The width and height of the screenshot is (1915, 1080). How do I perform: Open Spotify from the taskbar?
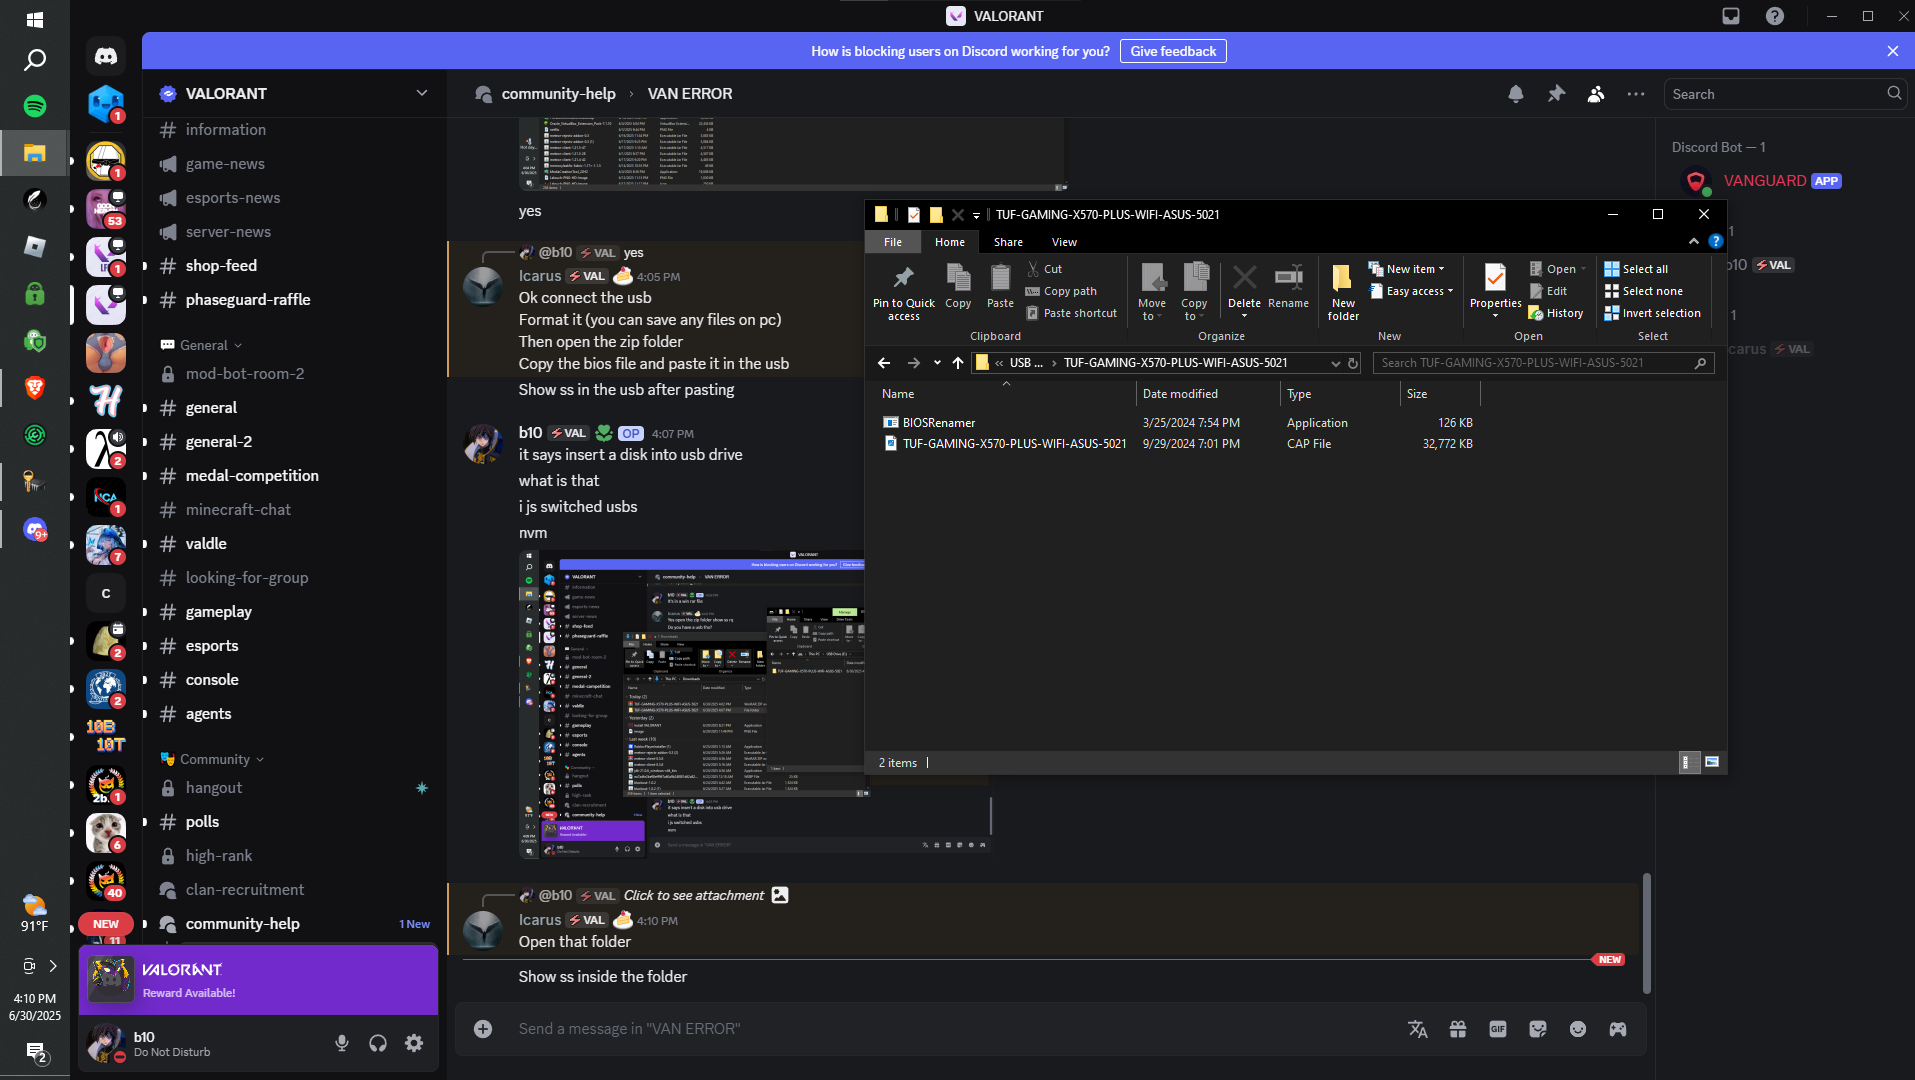34,106
